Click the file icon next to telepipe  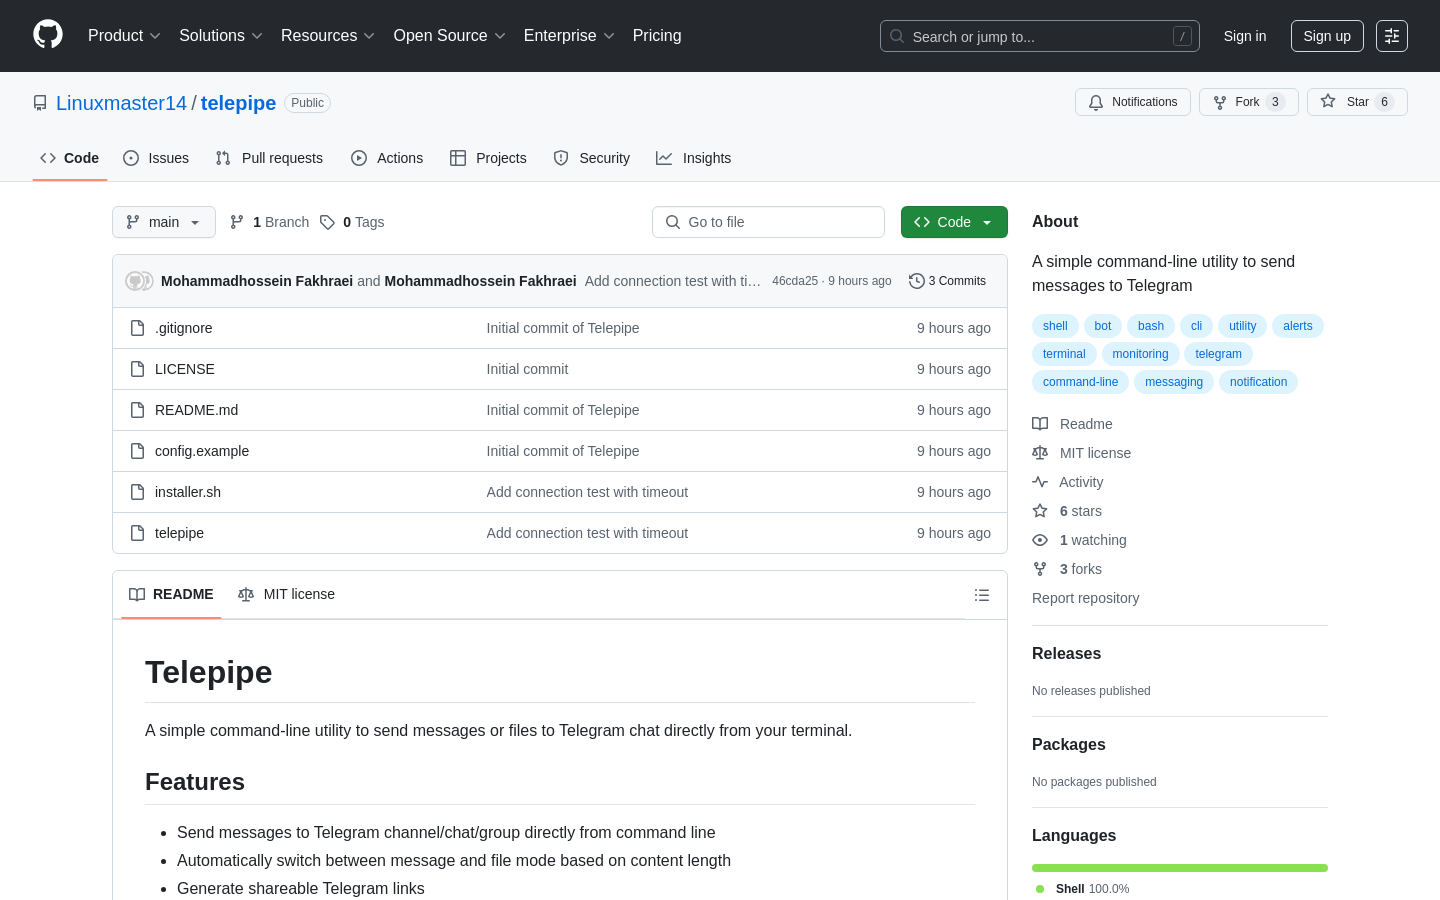(x=138, y=533)
